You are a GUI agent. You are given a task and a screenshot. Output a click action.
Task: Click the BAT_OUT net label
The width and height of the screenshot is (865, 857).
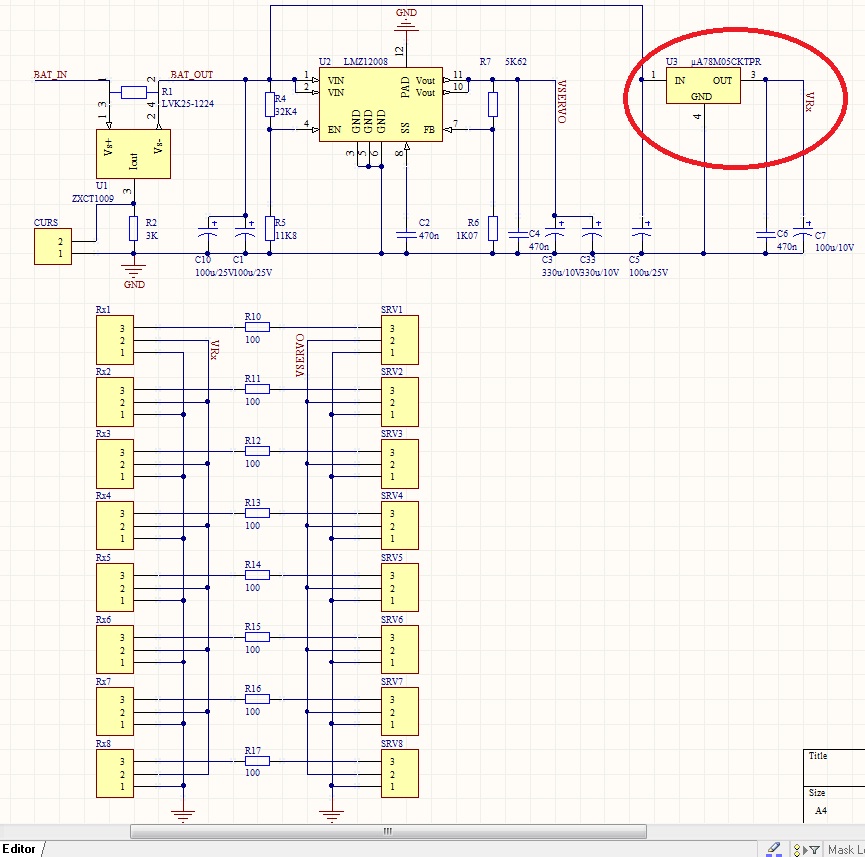pyautogui.click(x=191, y=75)
